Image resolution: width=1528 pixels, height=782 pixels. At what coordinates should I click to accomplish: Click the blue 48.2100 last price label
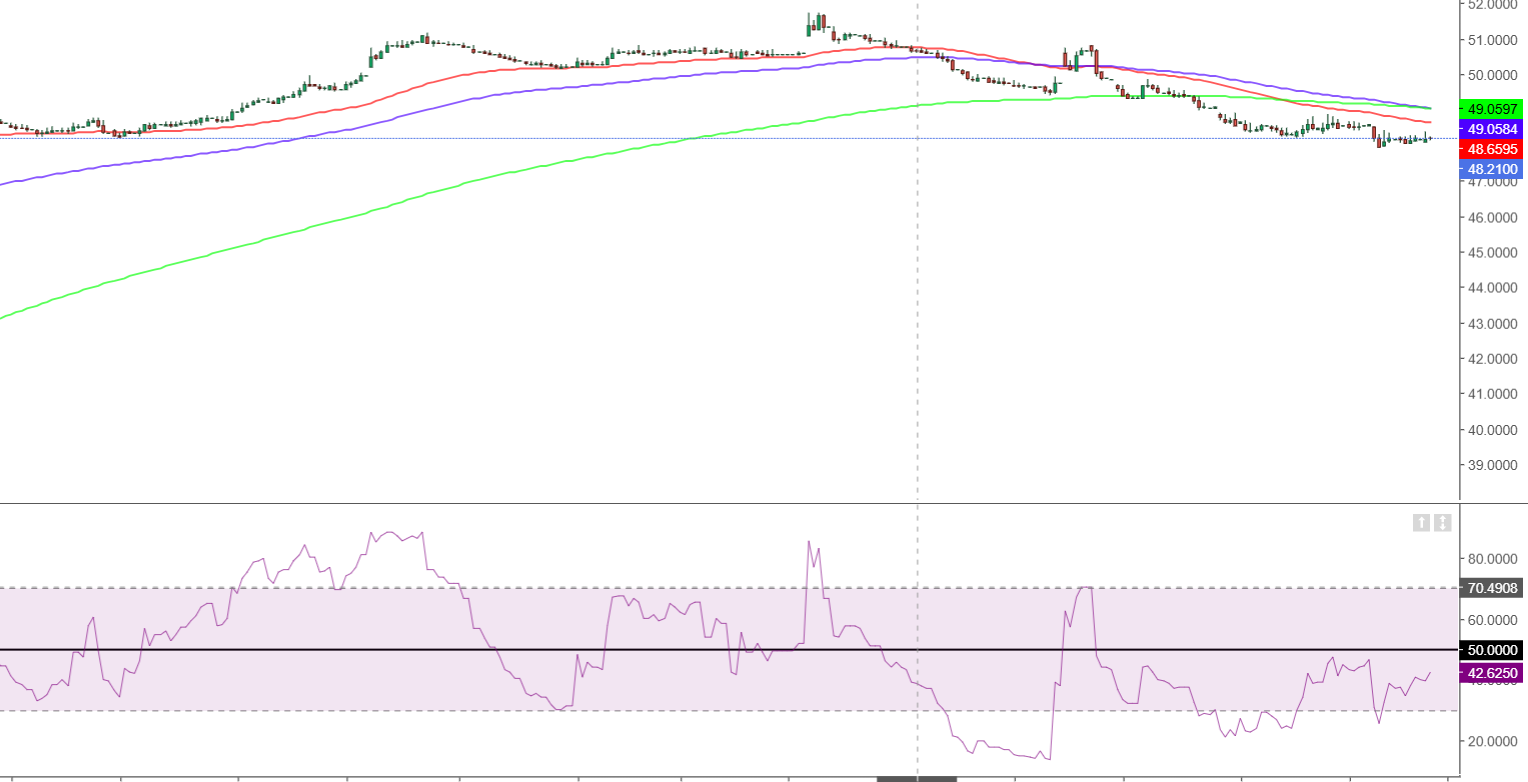coord(1490,170)
